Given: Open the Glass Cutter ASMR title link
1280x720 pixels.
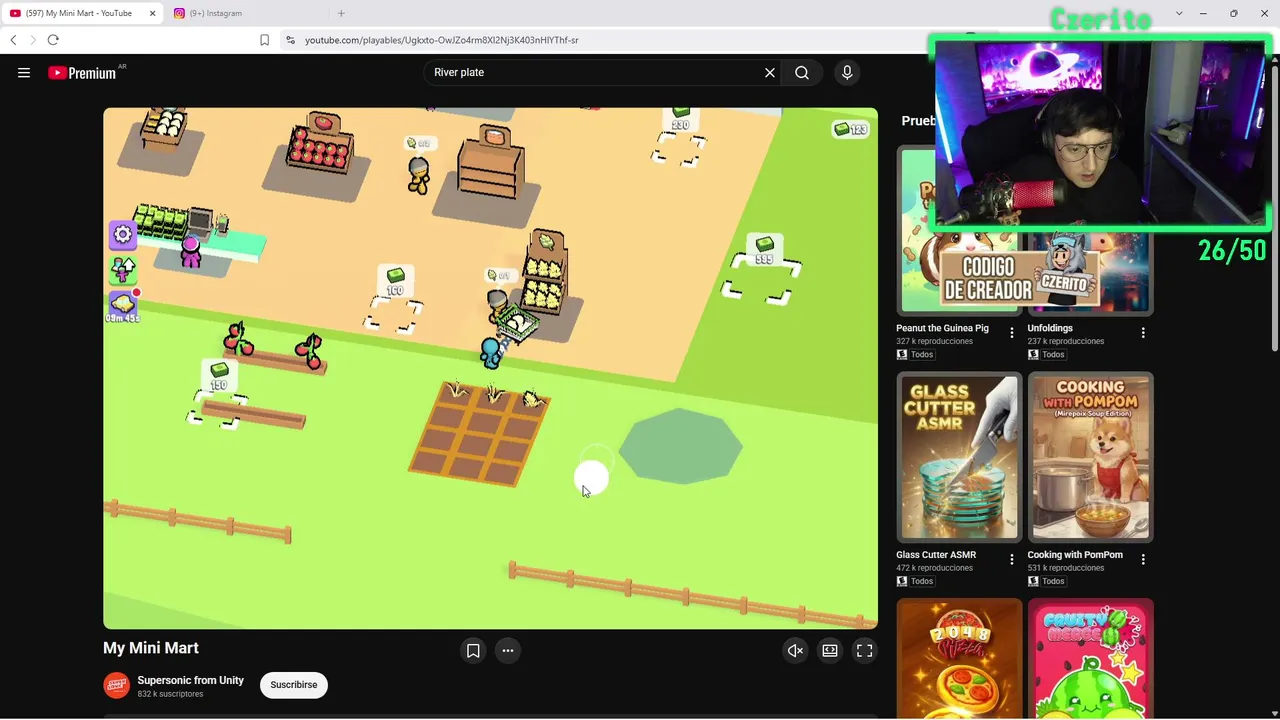Looking at the screenshot, I should 936,555.
